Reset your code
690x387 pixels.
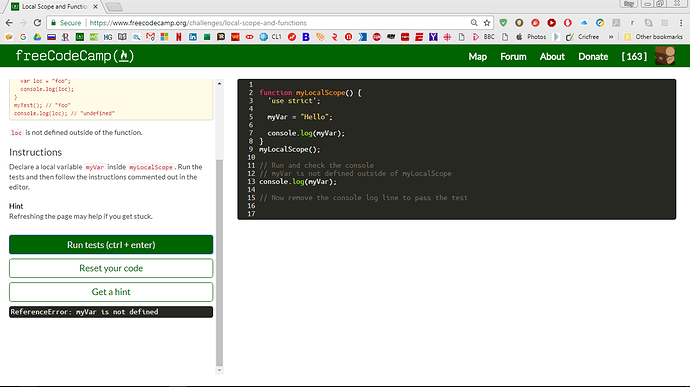[111, 268]
